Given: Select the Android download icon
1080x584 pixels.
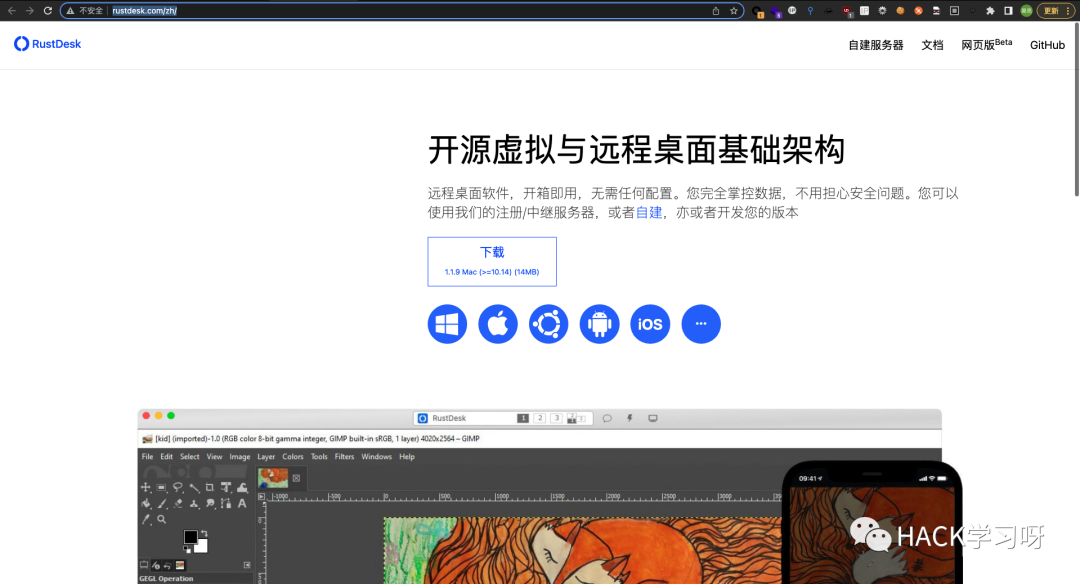Looking at the screenshot, I should tap(599, 324).
